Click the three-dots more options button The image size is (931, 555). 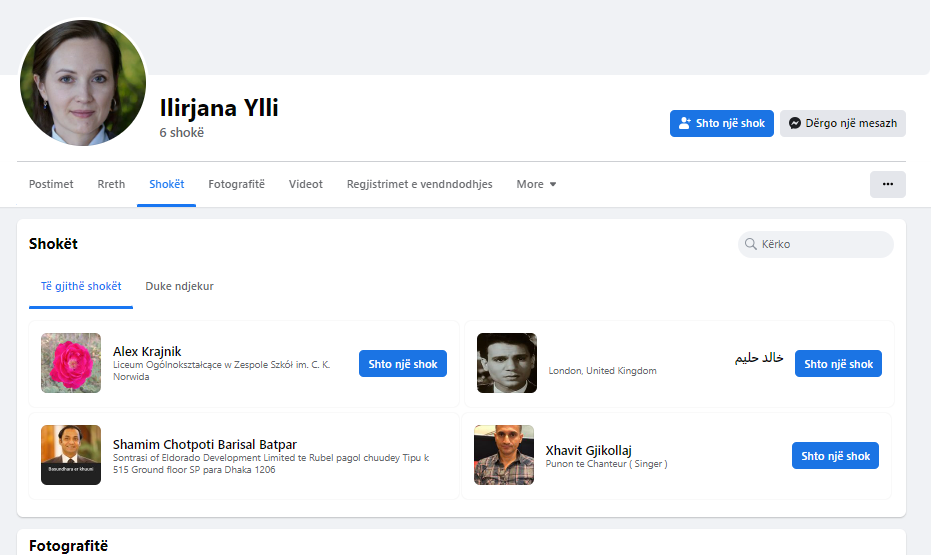[x=887, y=184]
